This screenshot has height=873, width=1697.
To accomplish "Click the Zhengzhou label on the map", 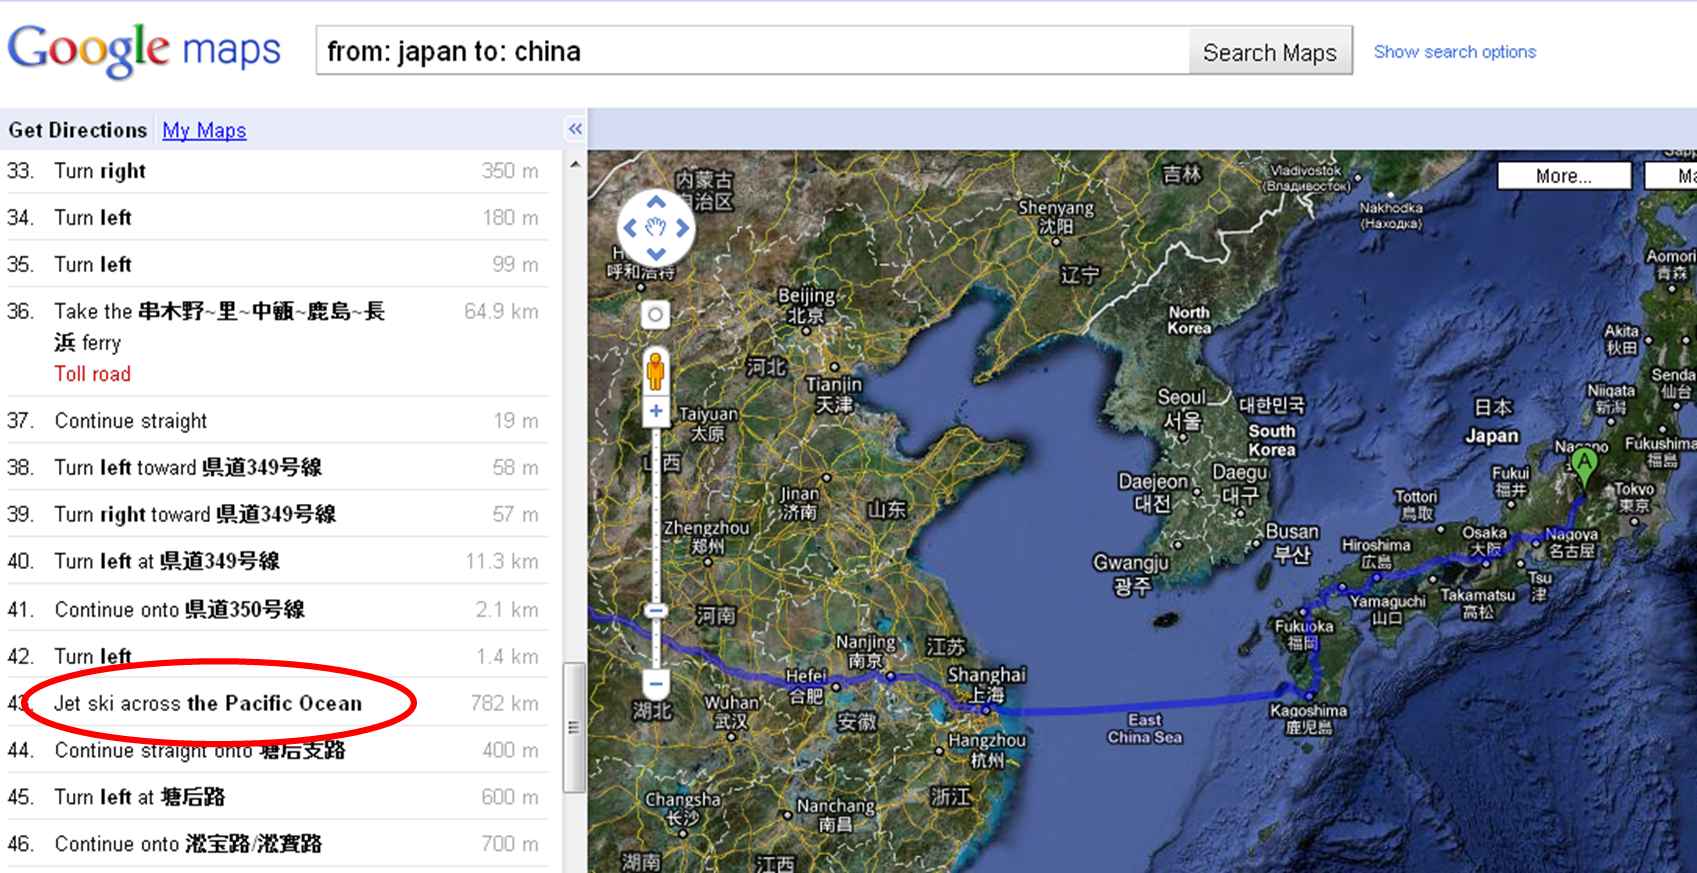I will (707, 536).
